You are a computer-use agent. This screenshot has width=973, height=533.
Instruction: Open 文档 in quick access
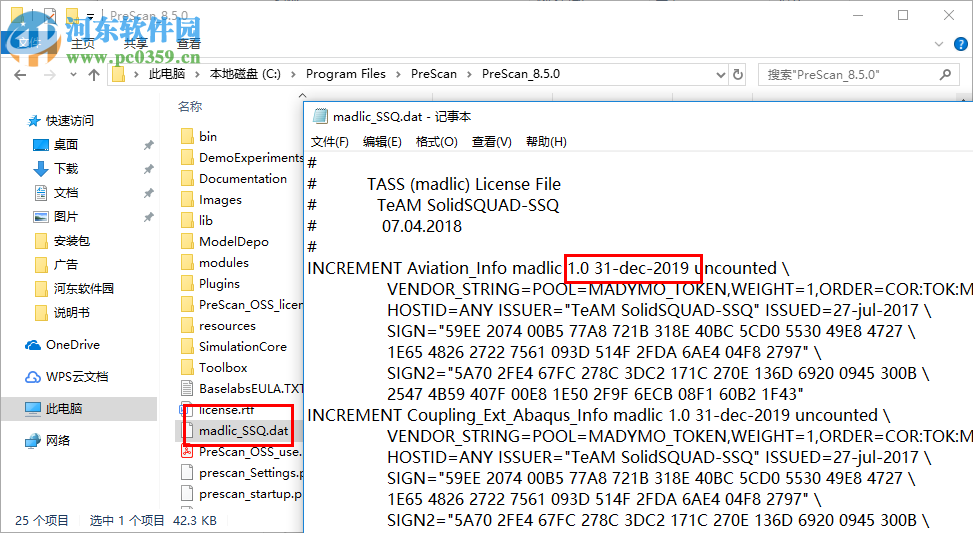(x=66, y=193)
